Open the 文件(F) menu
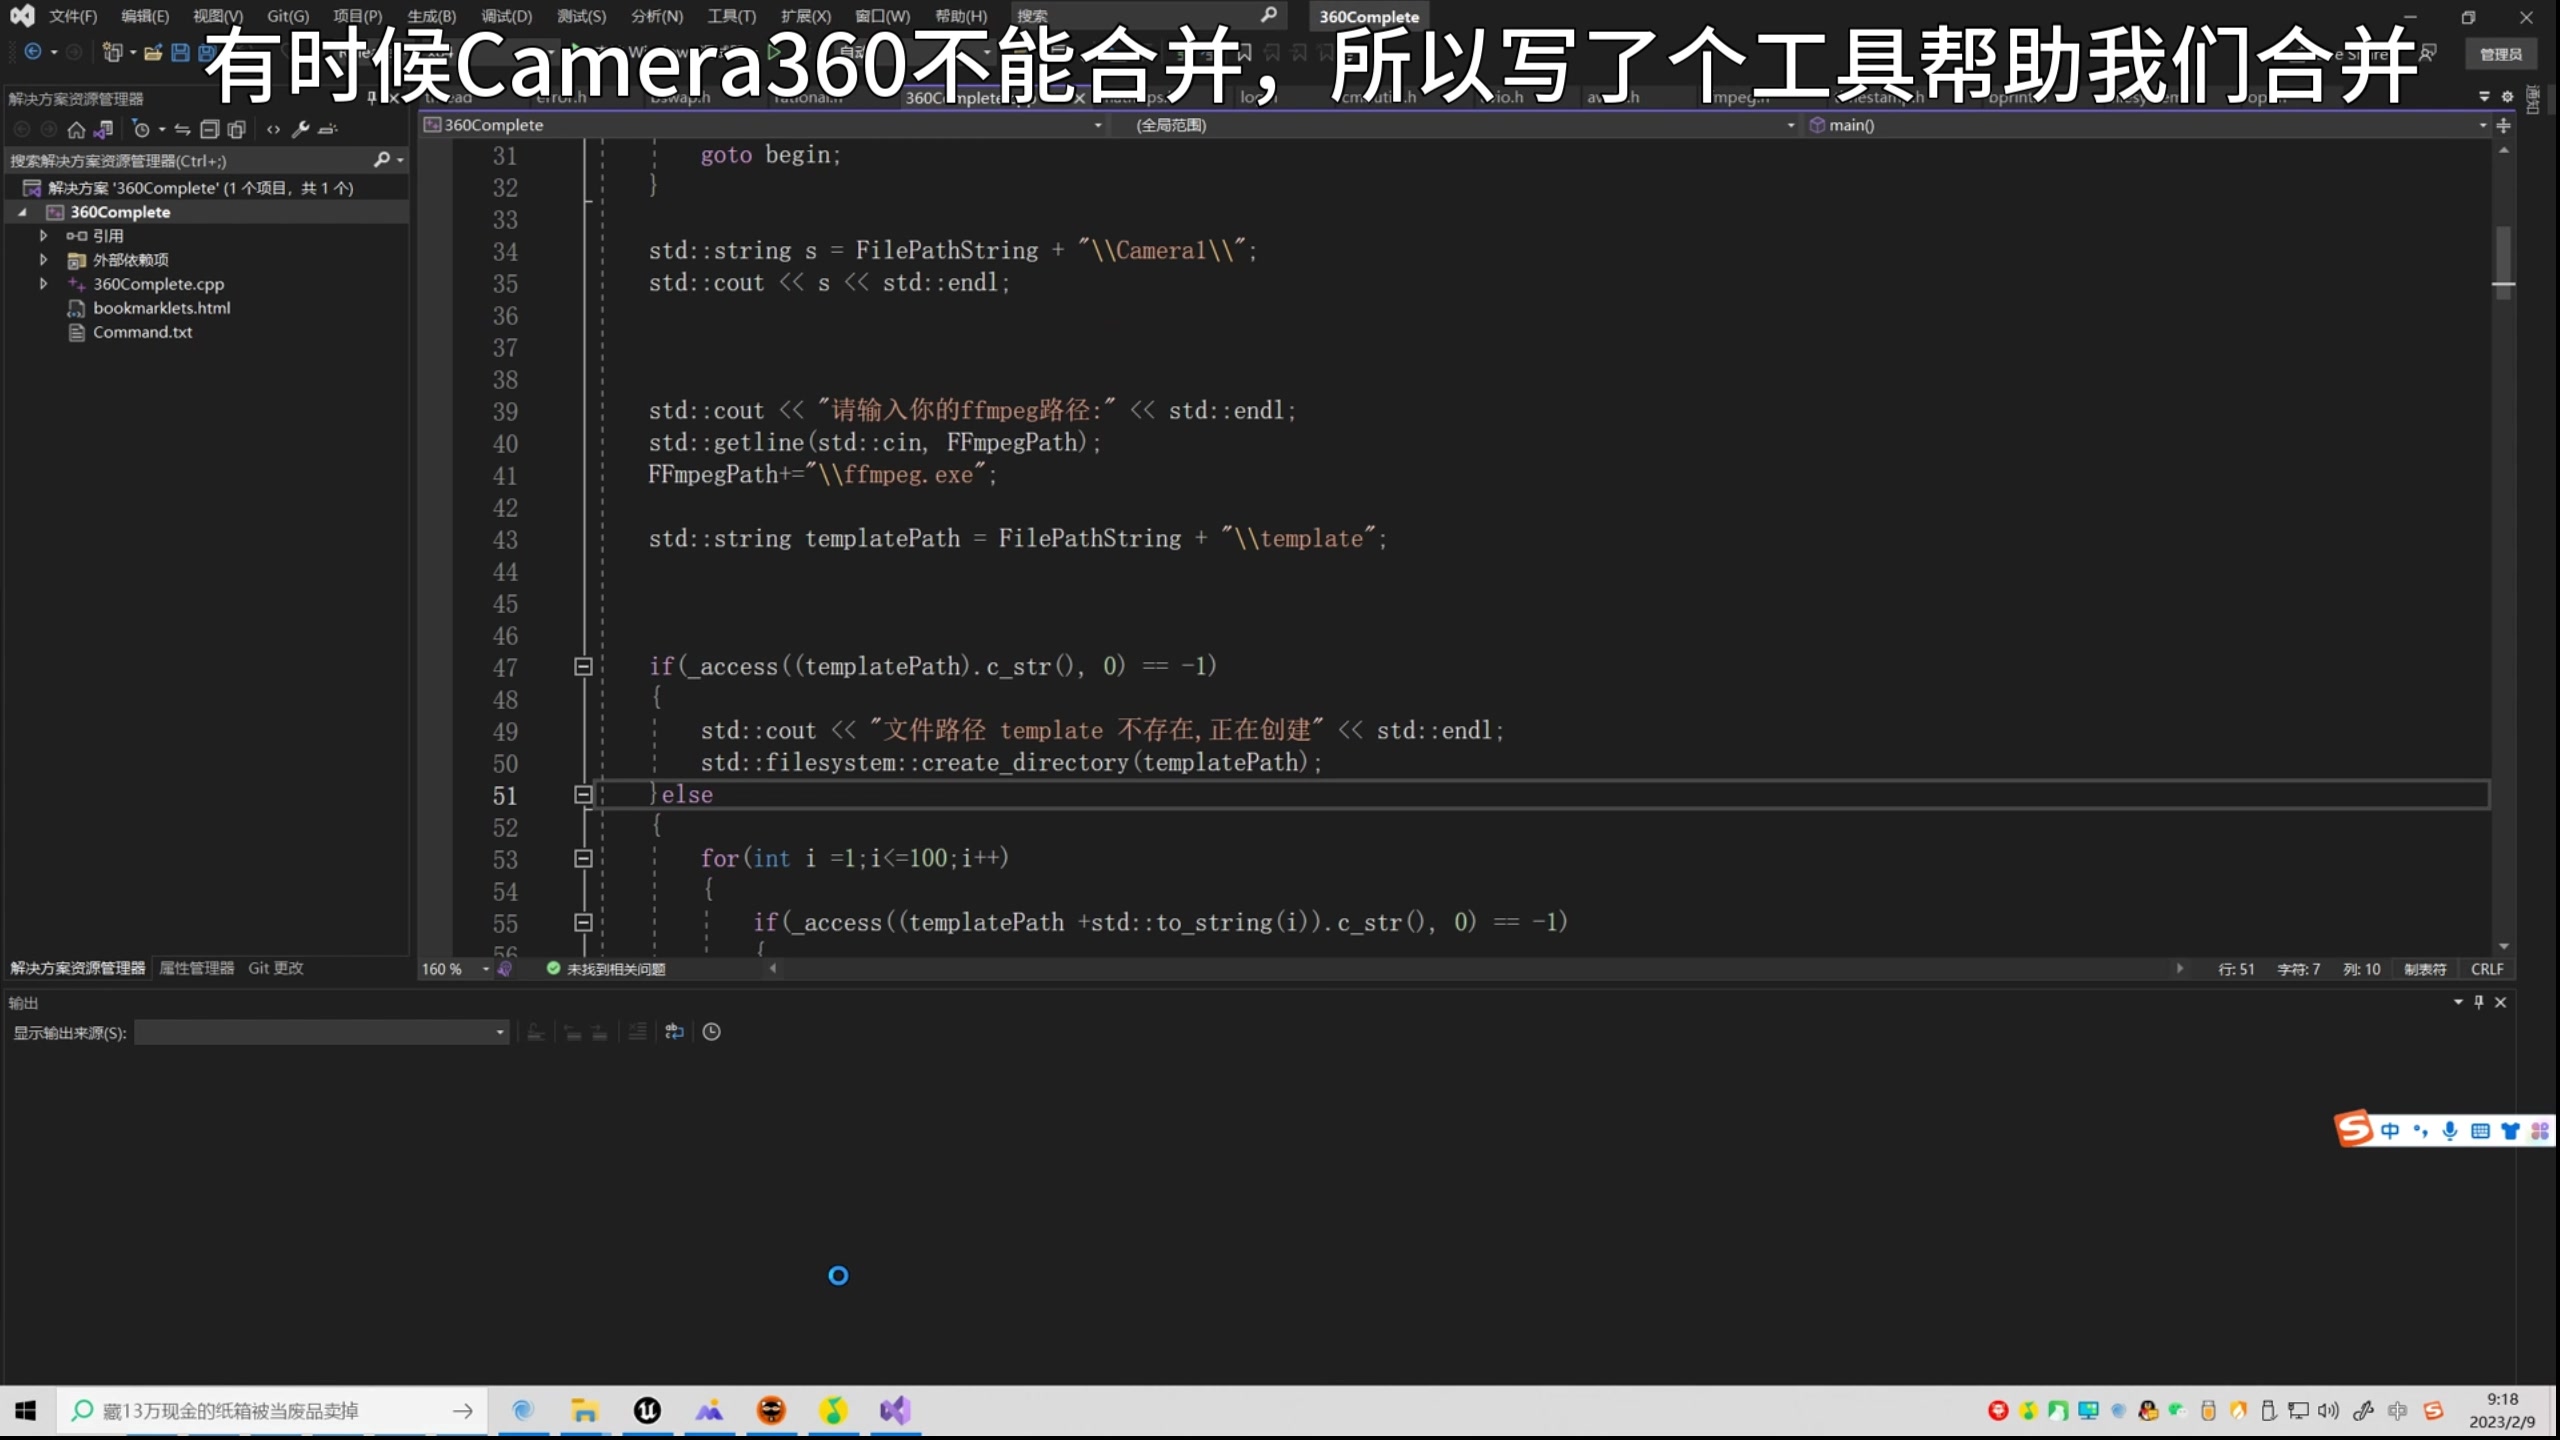This screenshot has width=2560, height=1440. tap(73, 16)
